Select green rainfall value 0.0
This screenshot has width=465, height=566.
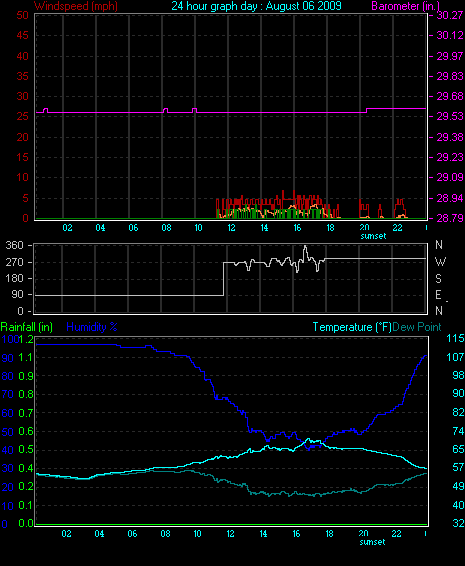click(26, 523)
